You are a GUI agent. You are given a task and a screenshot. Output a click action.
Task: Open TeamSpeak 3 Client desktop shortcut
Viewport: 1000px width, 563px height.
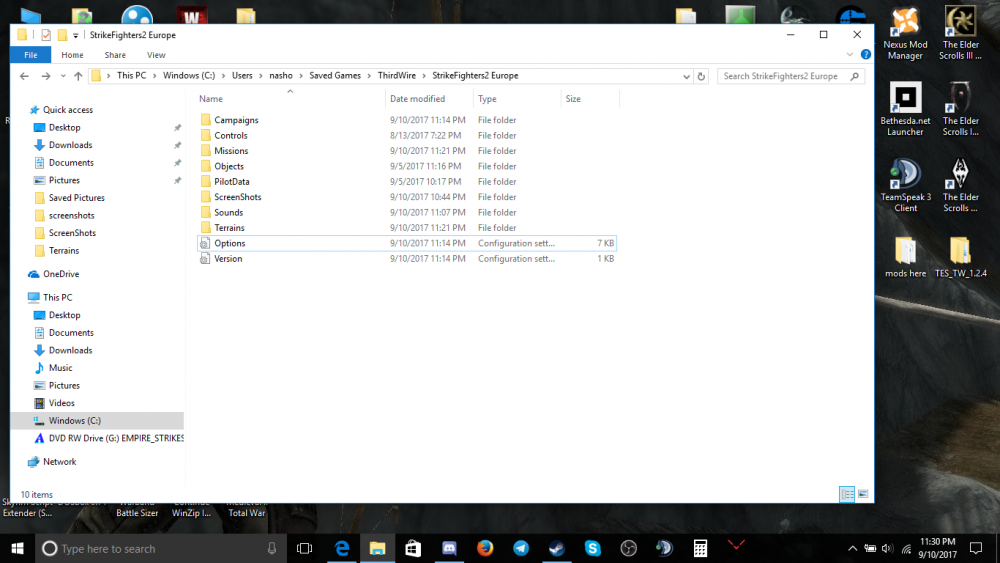(x=905, y=186)
